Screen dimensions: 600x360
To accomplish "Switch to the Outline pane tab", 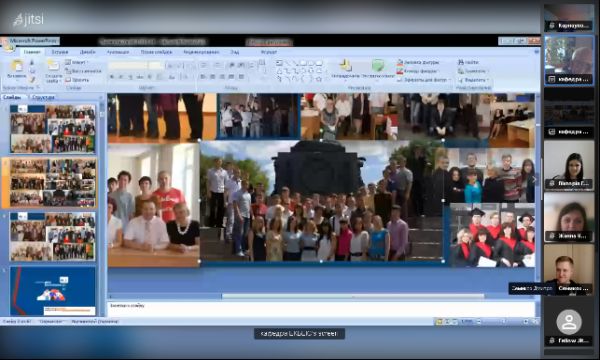I will point(43,98).
